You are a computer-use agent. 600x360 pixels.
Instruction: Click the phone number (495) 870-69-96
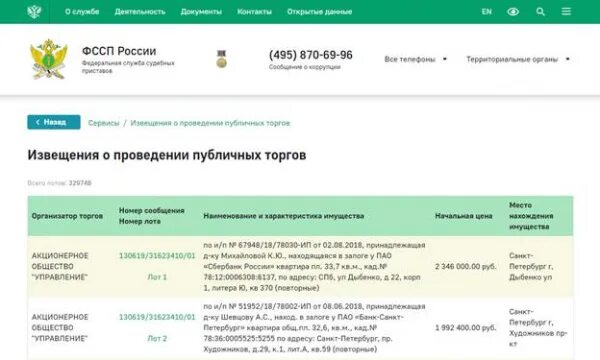[311, 55]
